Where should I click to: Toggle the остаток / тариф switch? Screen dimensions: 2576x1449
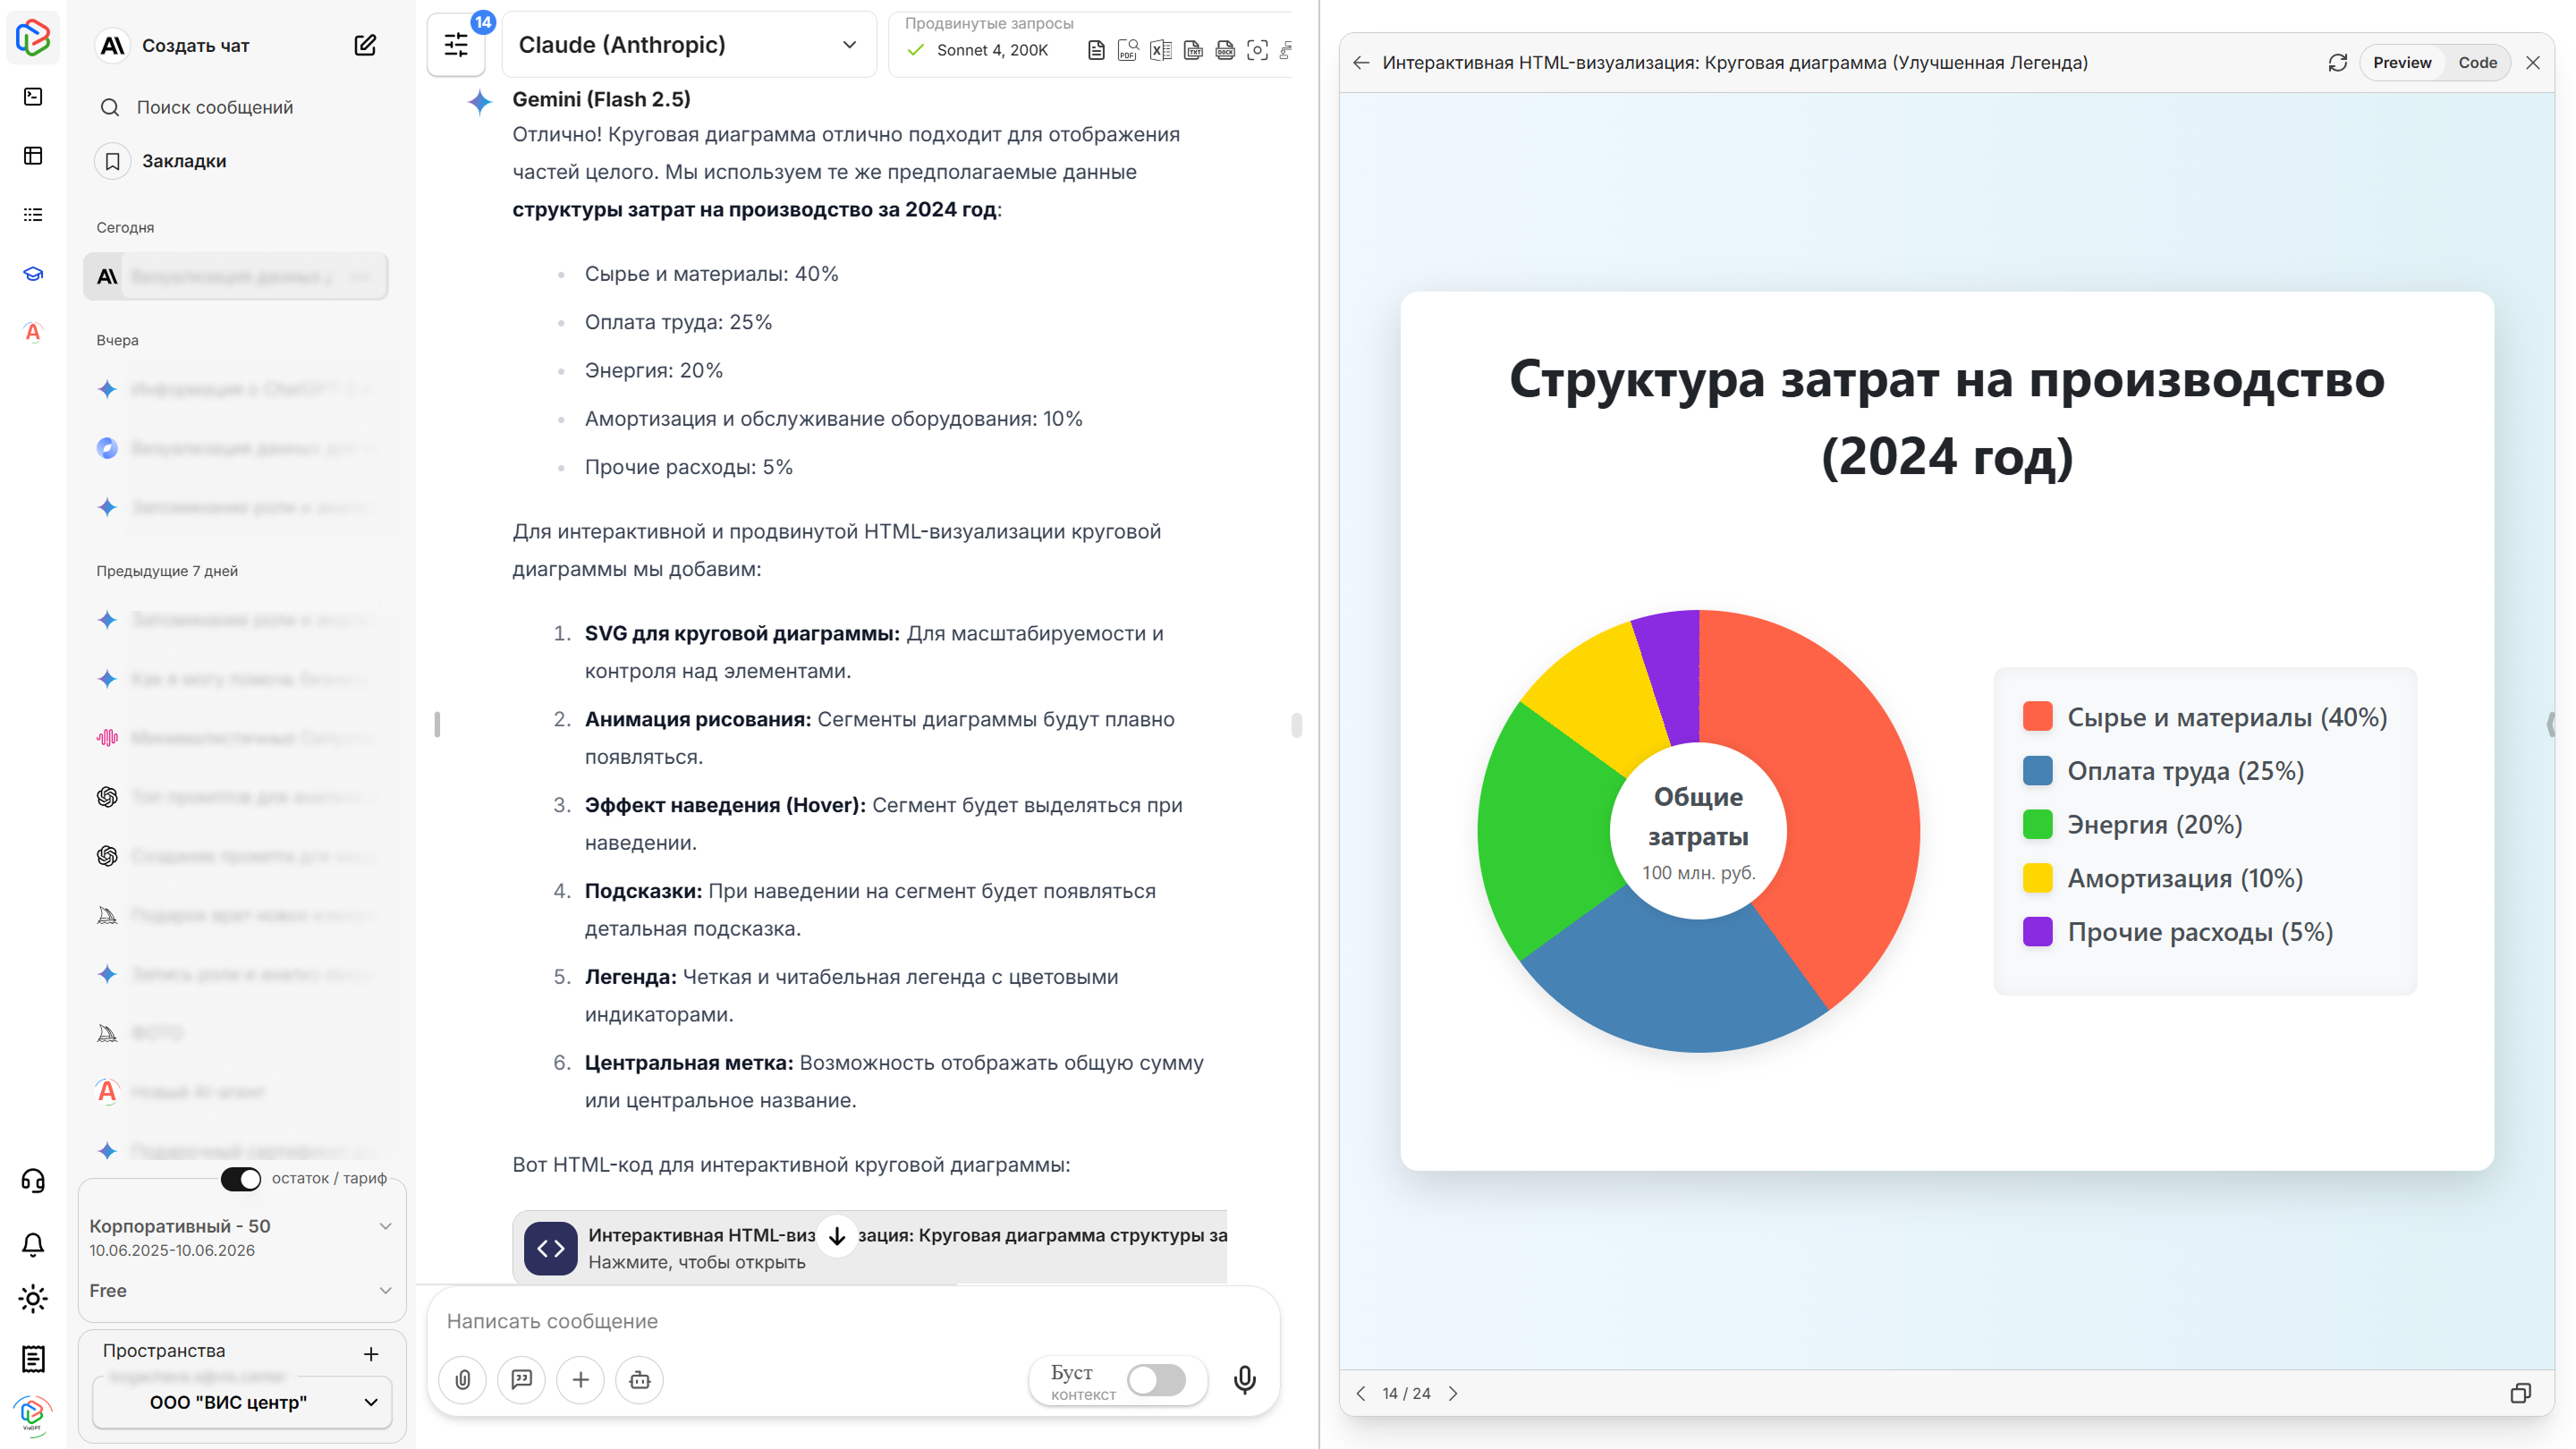point(241,1179)
